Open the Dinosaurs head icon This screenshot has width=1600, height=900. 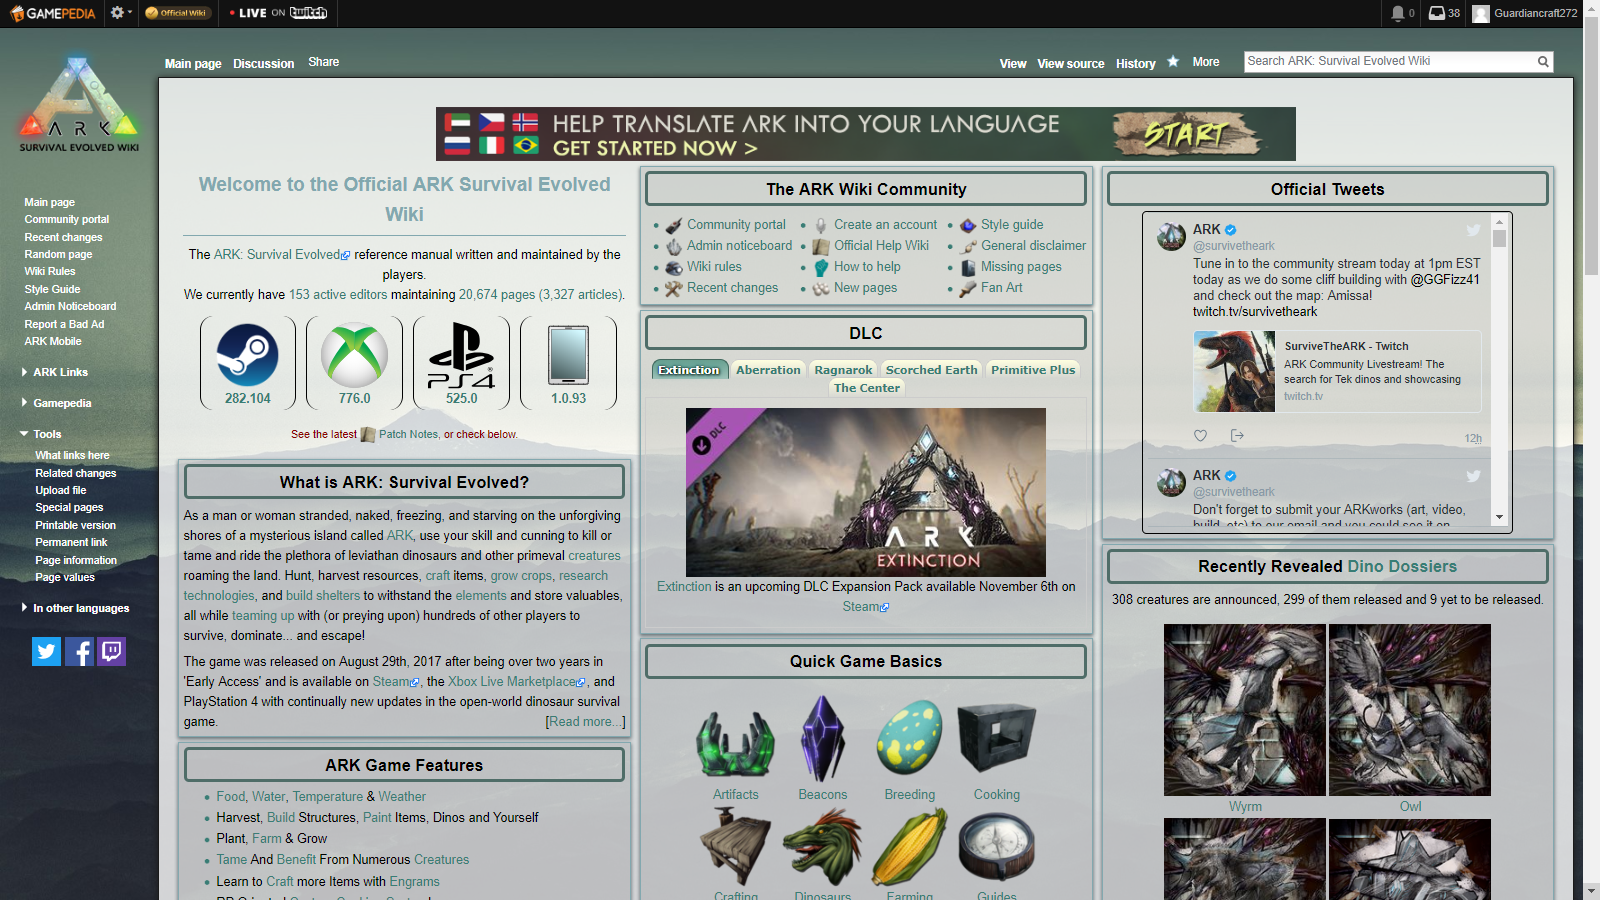click(x=823, y=848)
